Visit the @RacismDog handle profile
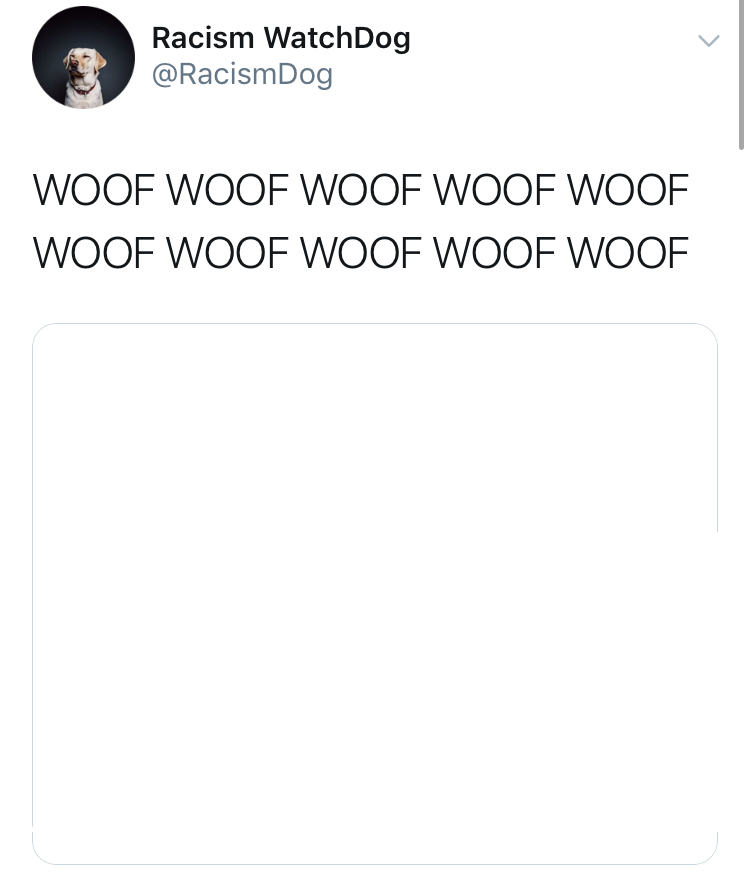This screenshot has height=878, width=750. point(242,74)
